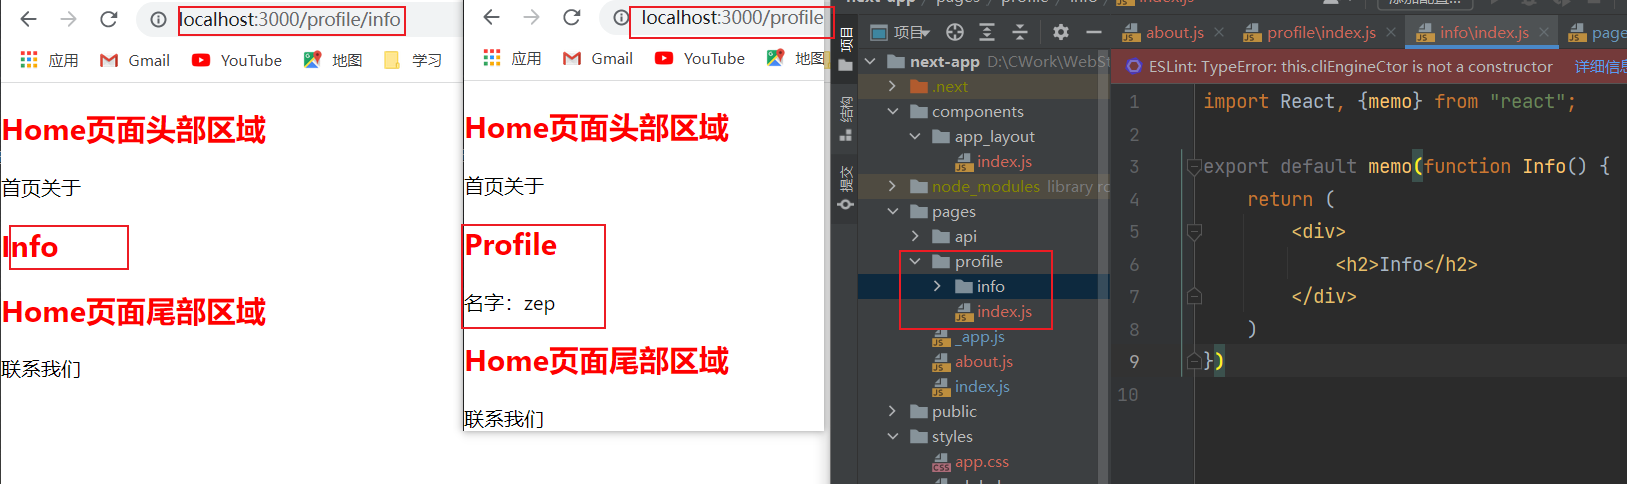Open YouTube bookmark in the left browser
1627x484 pixels.
[237, 60]
